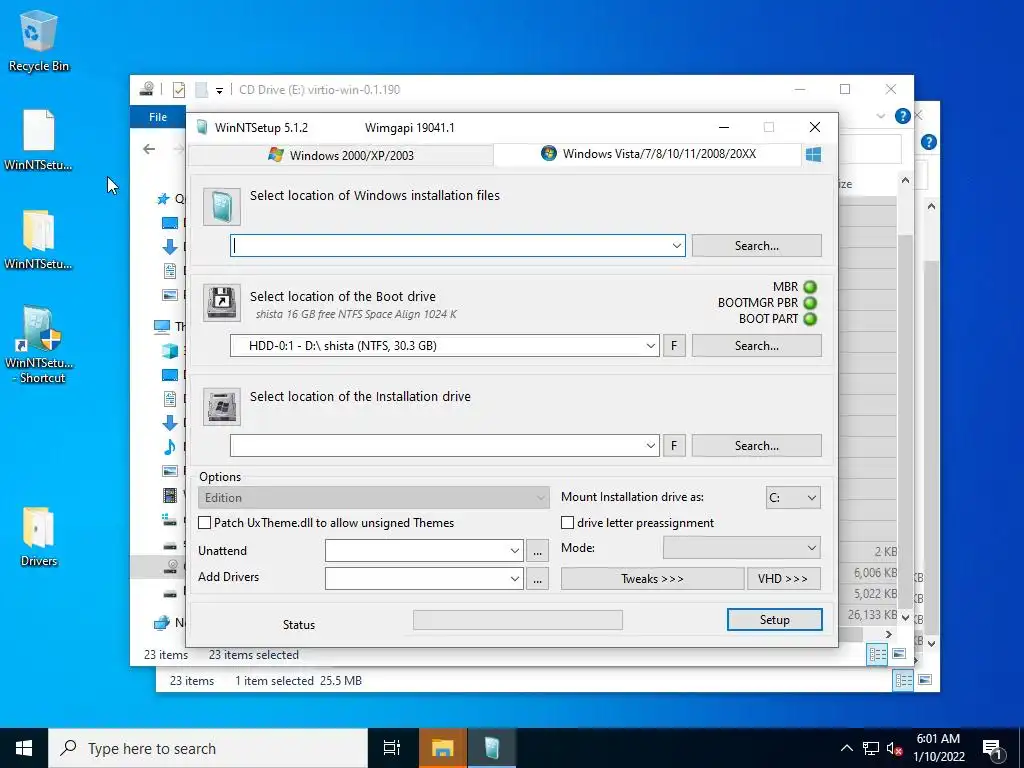Click the green MBR status indicator
Viewport: 1024px width, 768px height.
point(810,287)
